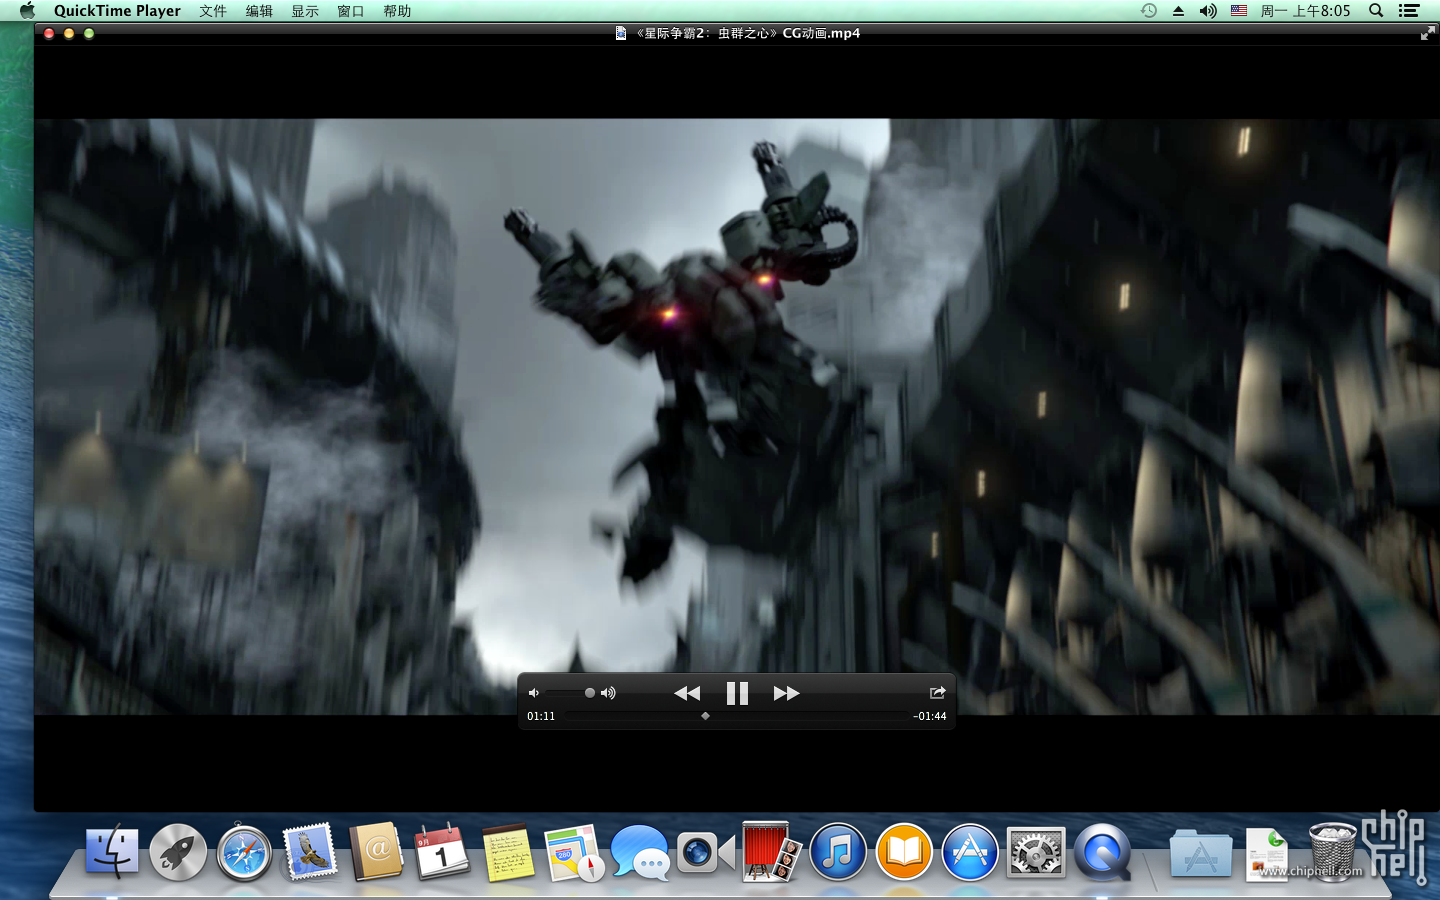
Task: Open Notification Center
Action: (x=1409, y=11)
